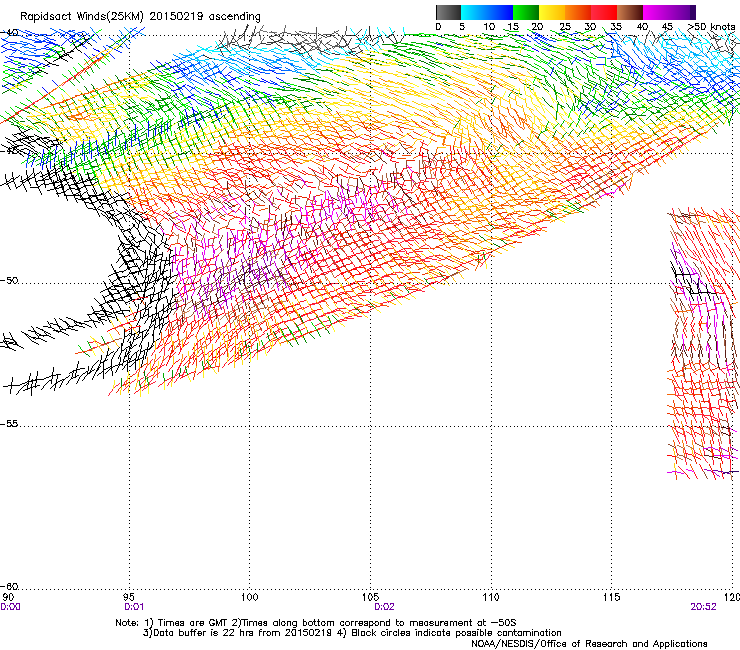740x650 pixels.
Task: Click the note '1) Times are GMT'
Action: coord(187,623)
